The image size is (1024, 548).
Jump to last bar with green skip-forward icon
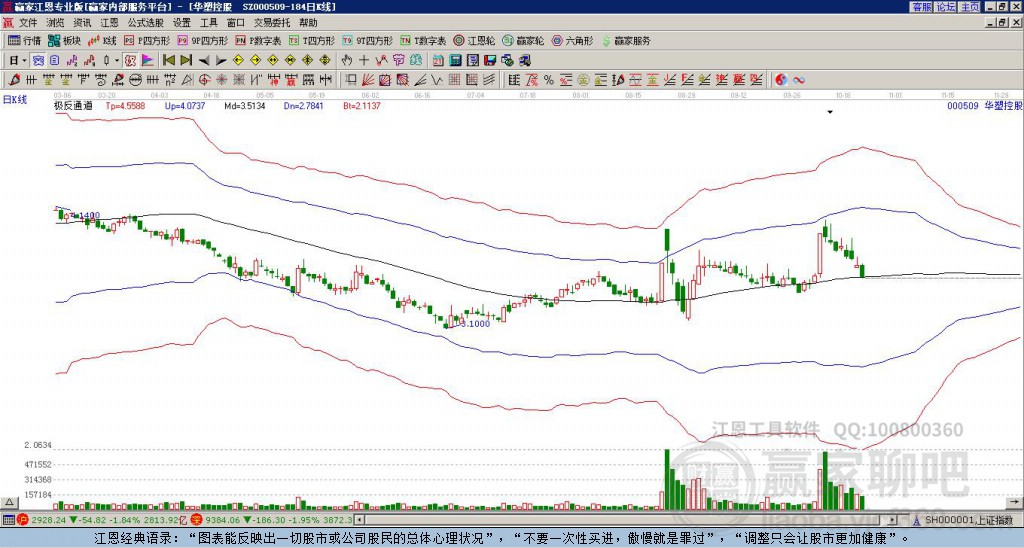(x=186, y=60)
